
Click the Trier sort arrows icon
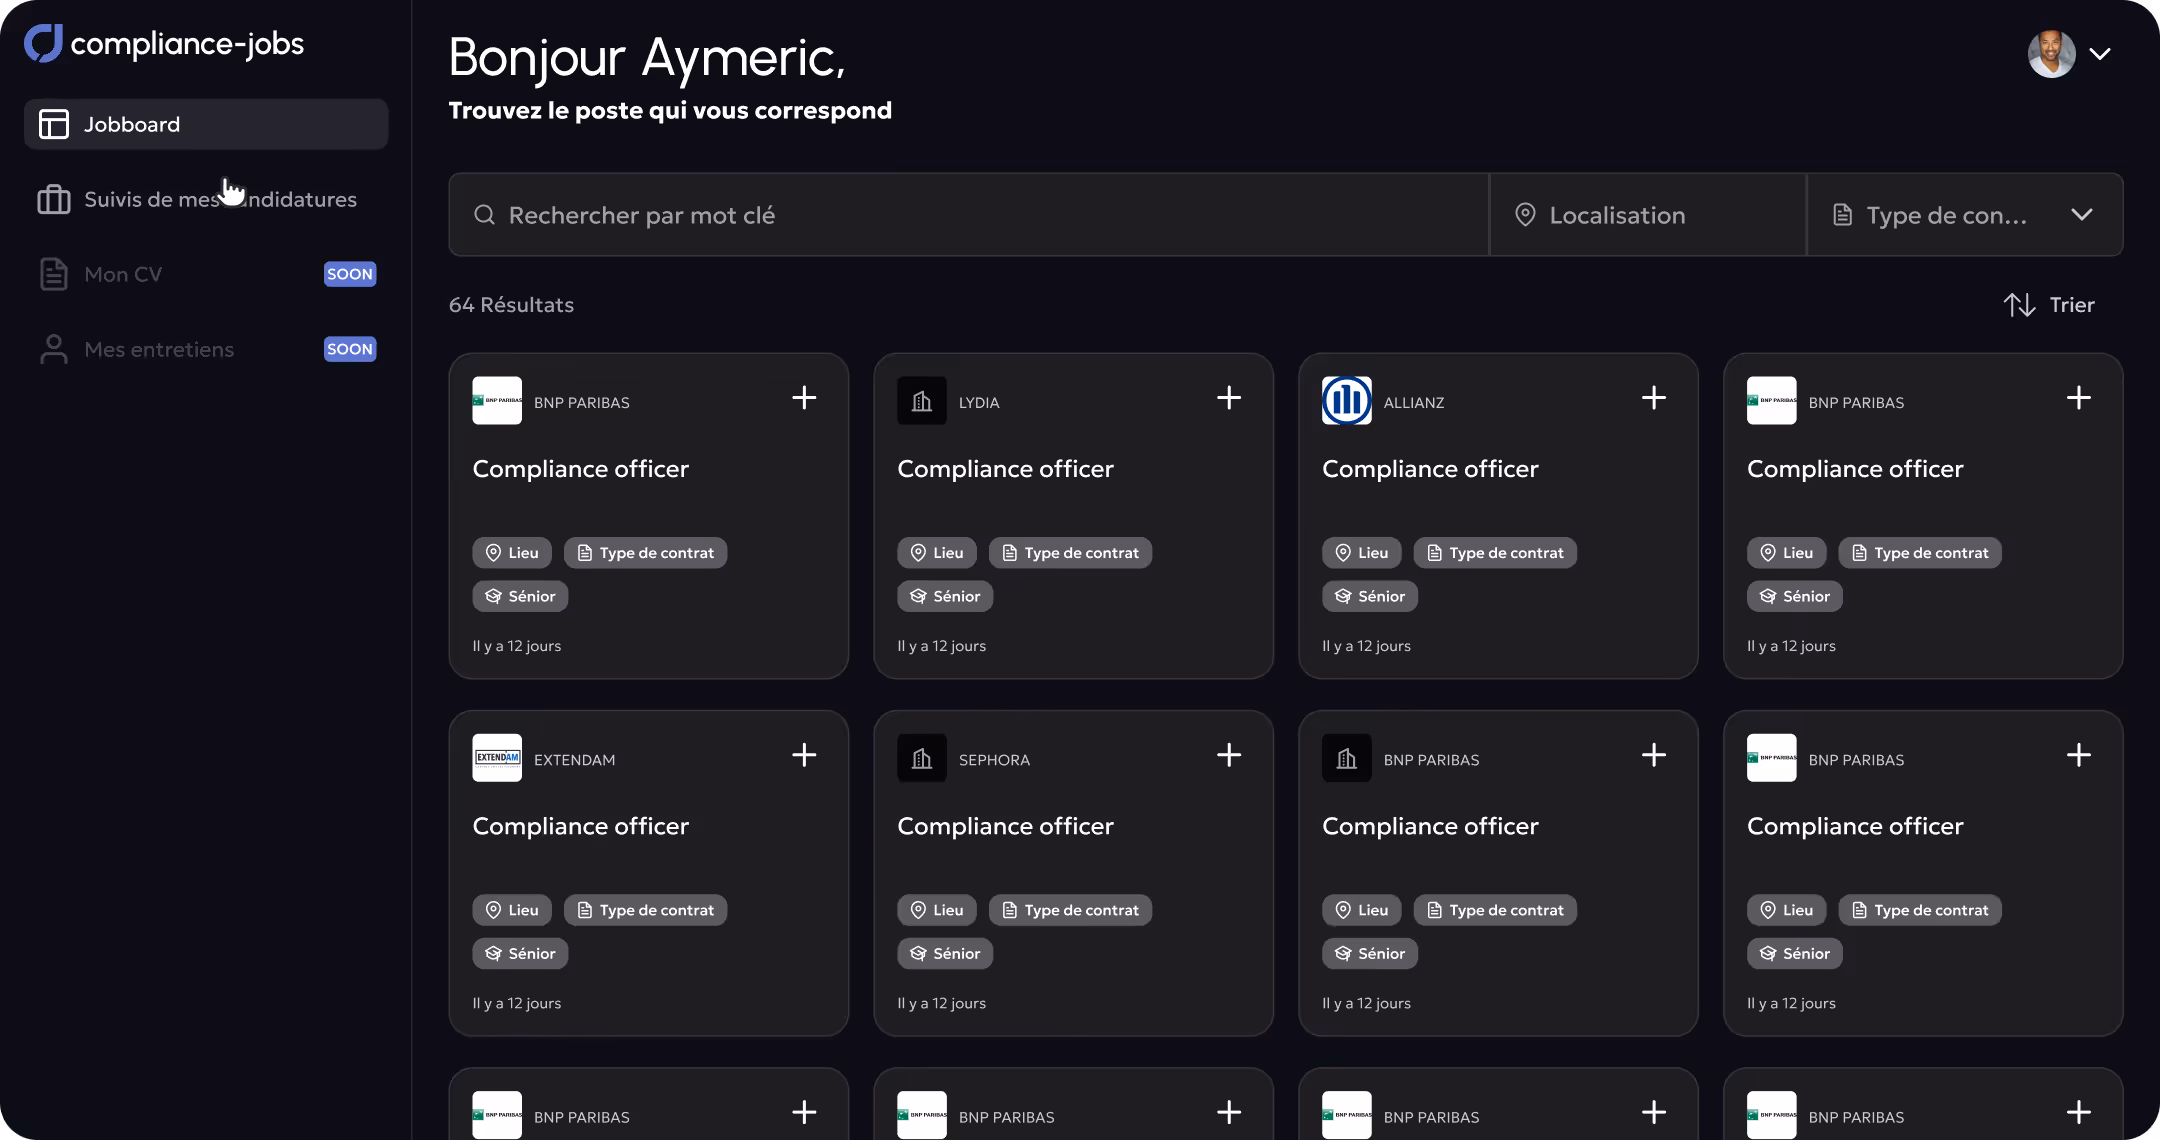[2019, 305]
